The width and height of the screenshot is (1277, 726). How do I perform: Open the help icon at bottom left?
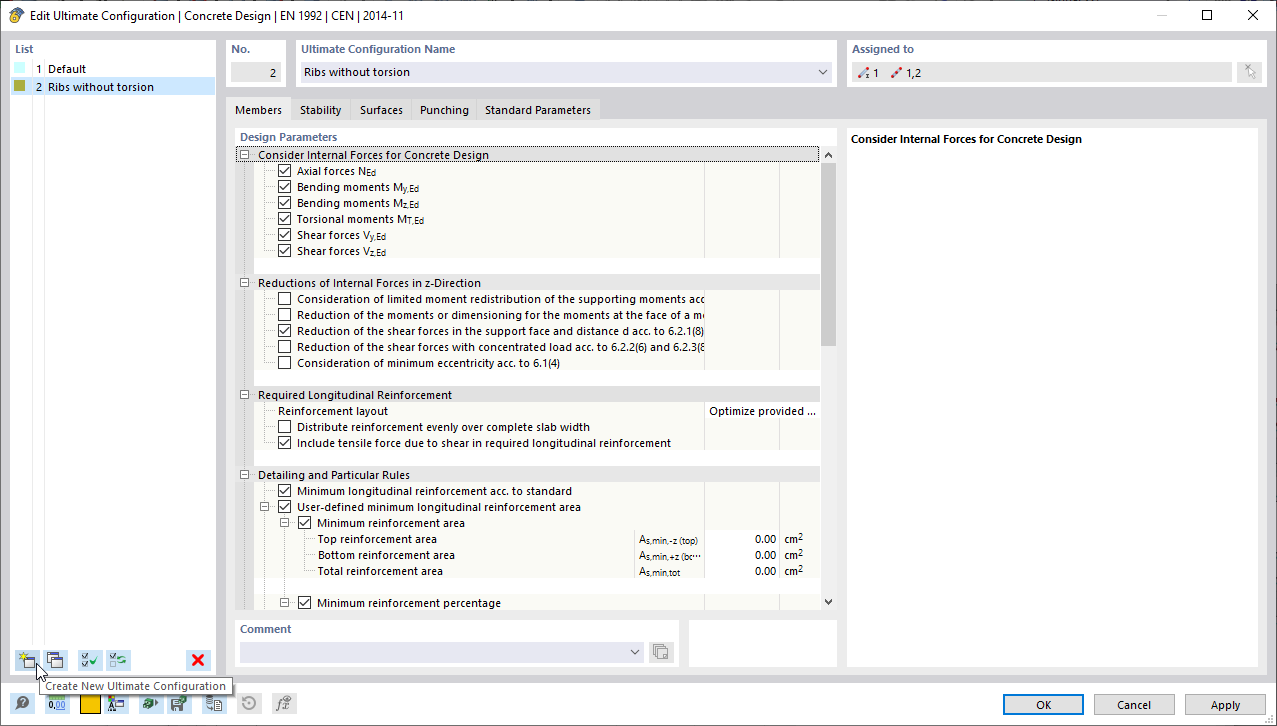click(22, 704)
